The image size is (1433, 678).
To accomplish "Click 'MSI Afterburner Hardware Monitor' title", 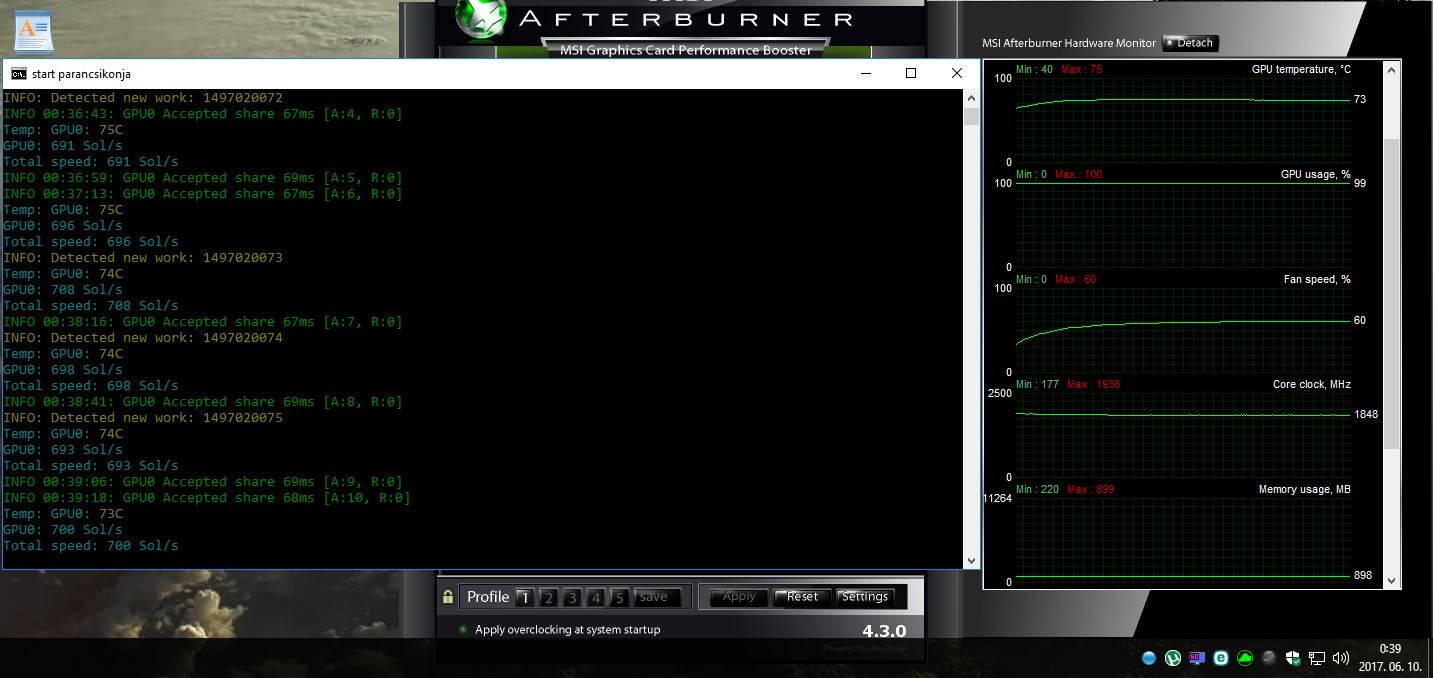I will pyautogui.click(x=1069, y=43).
